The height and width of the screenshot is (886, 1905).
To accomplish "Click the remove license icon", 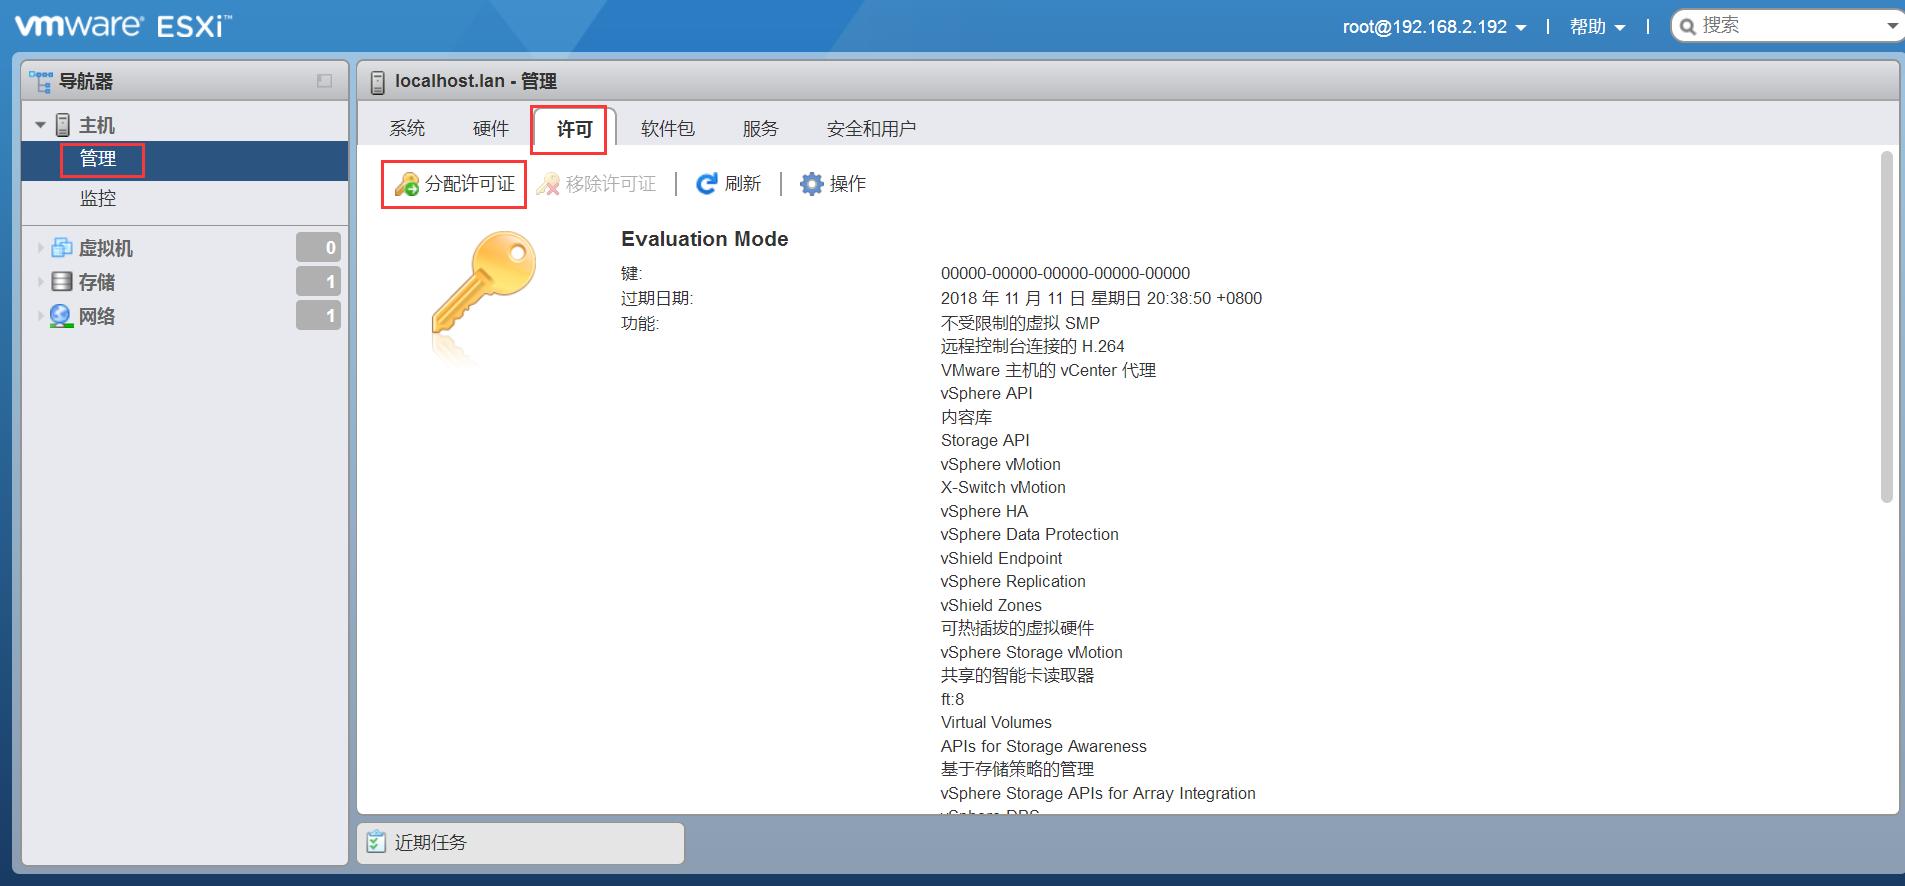I will [x=548, y=184].
